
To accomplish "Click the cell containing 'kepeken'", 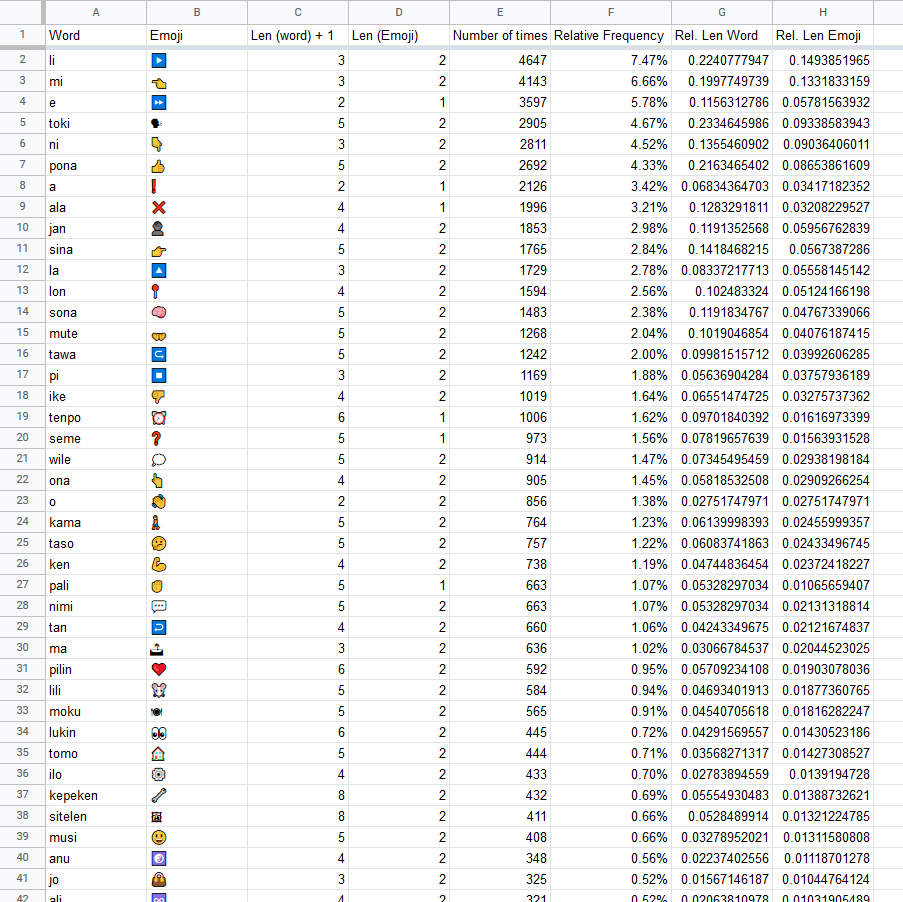I will [x=96, y=795].
